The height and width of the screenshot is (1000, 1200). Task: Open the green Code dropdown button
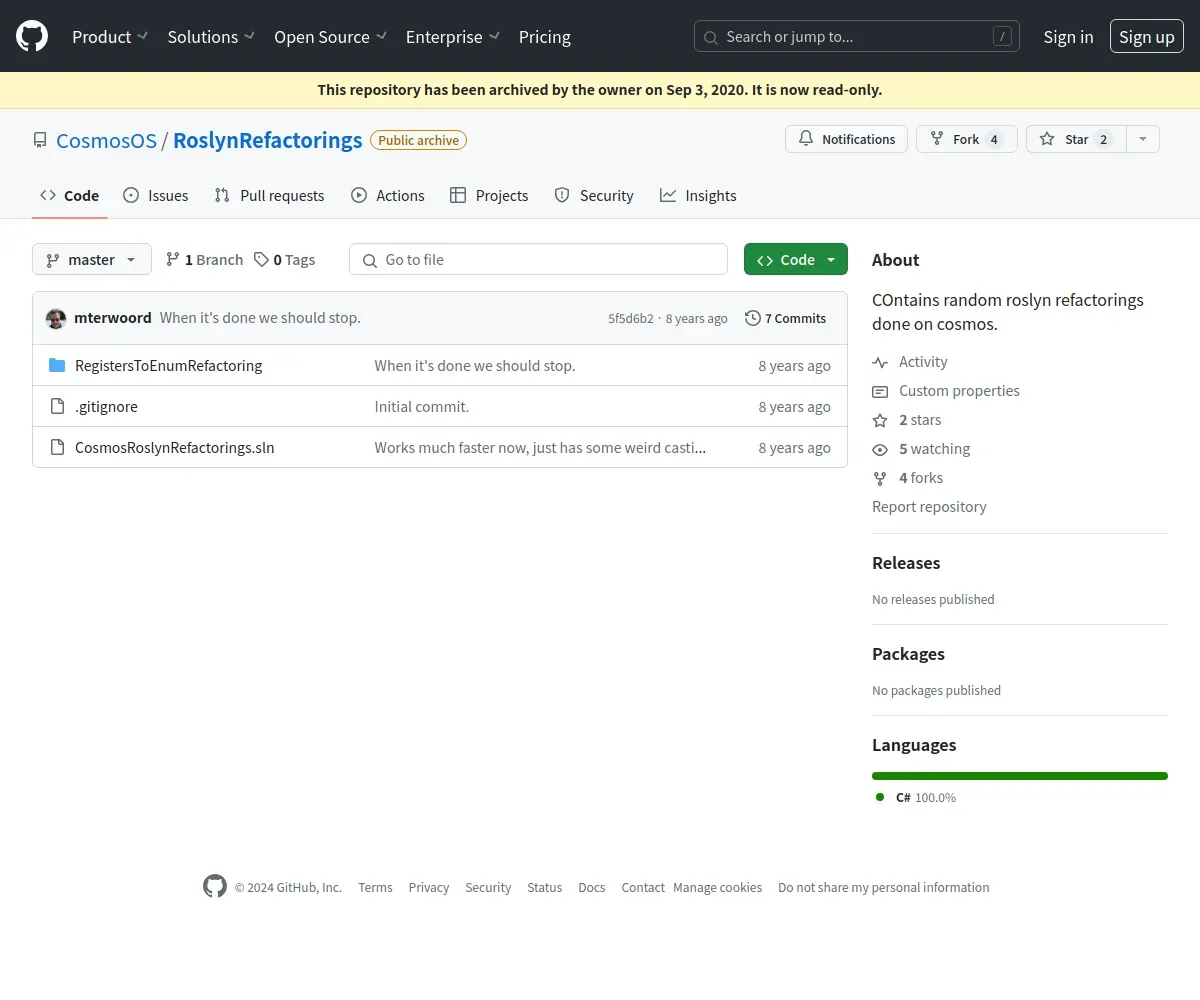pyautogui.click(x=796, y=259)
